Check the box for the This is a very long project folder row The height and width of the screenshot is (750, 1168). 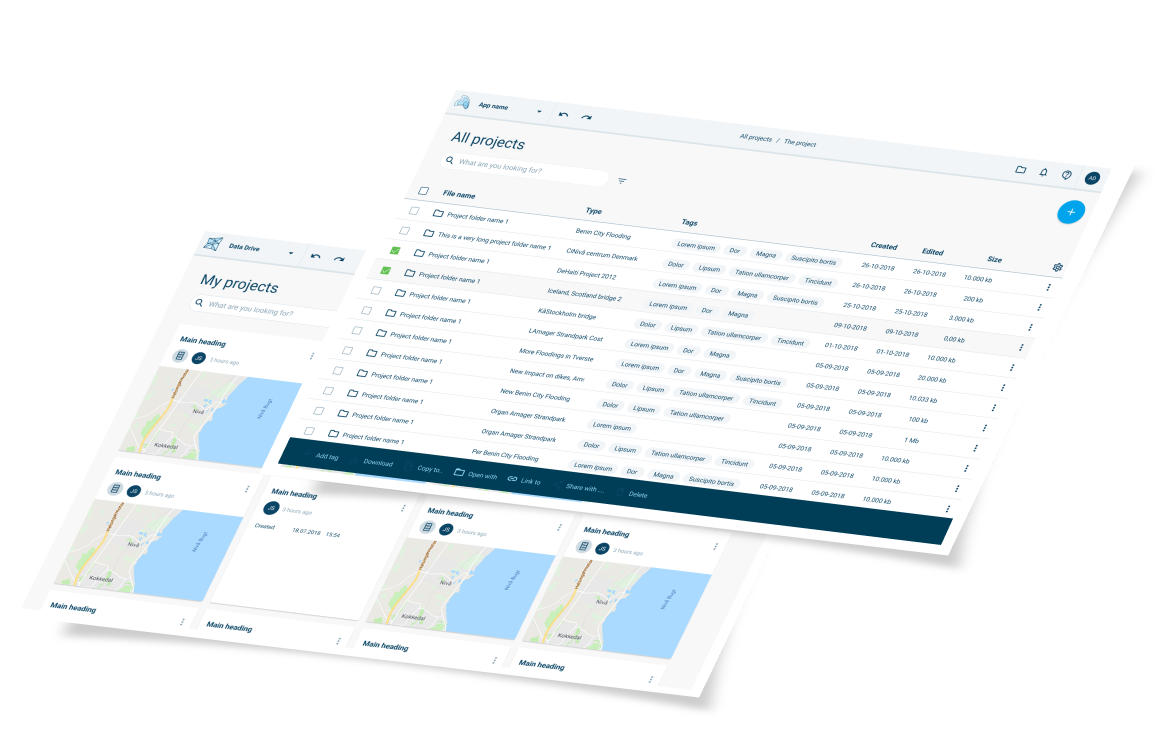click(x=404, y=231)
